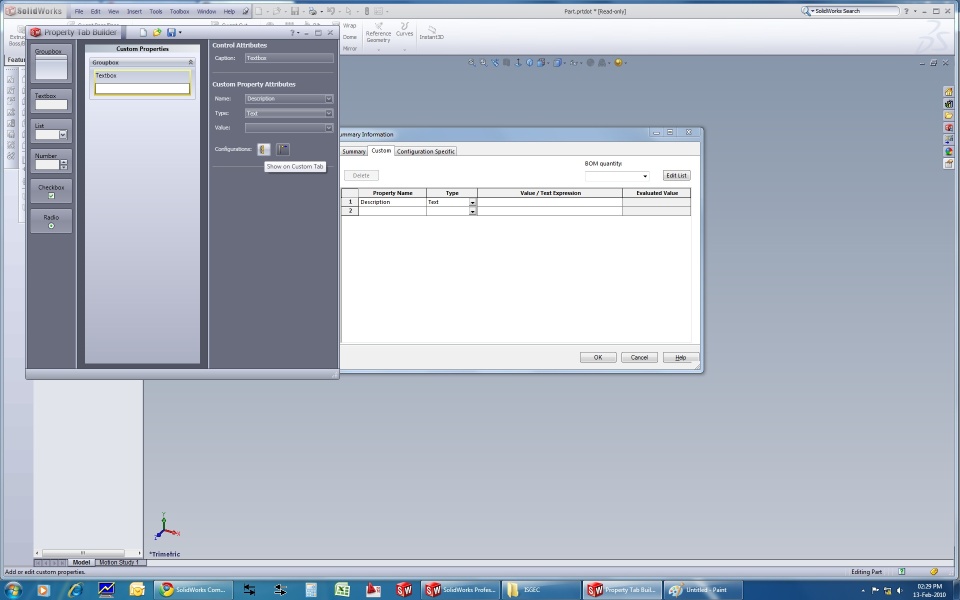Open the SolidWorks Resources house icon in task pane
960x600 pixels.
coord(948,92)
